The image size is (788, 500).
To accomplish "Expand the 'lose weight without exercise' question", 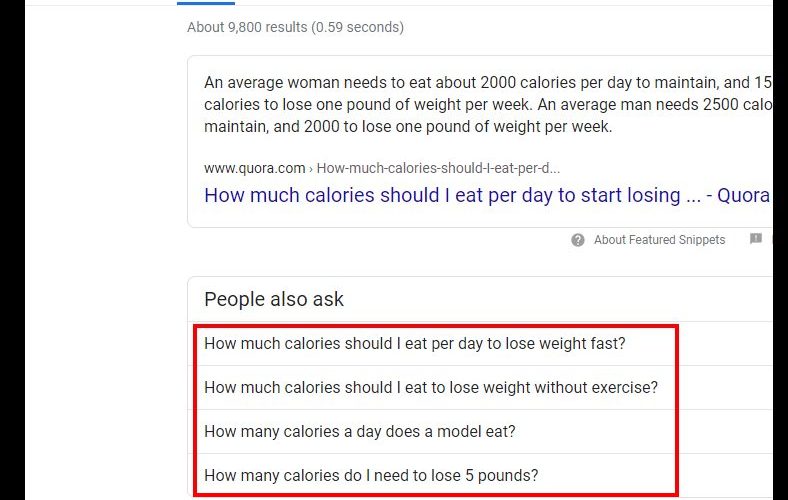I will tap(431, 387).
